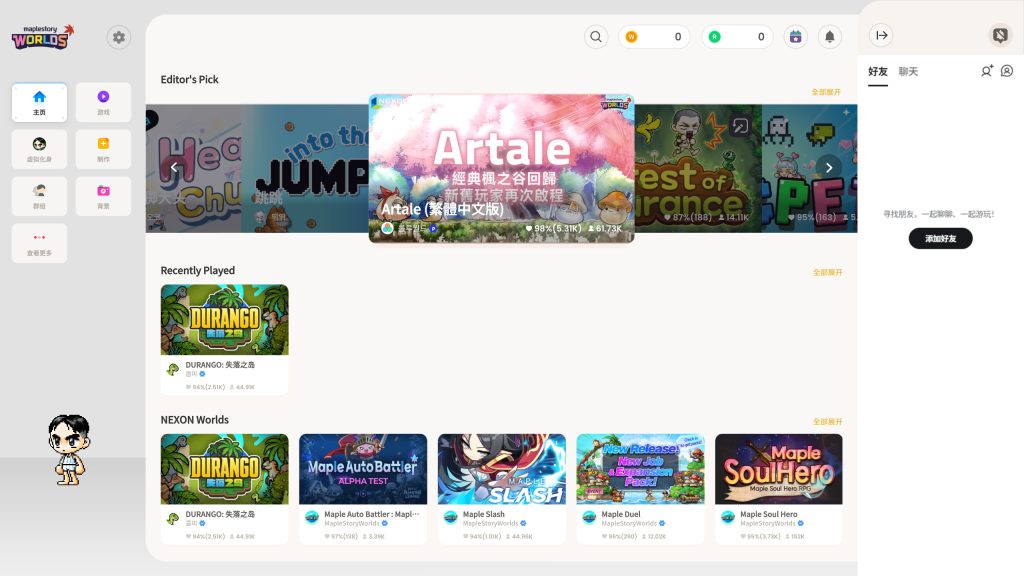This screenshot has height=576, width=1024.
Task: Click the Artale (繁體中文版) caption text
Action: tap(442, 210)
